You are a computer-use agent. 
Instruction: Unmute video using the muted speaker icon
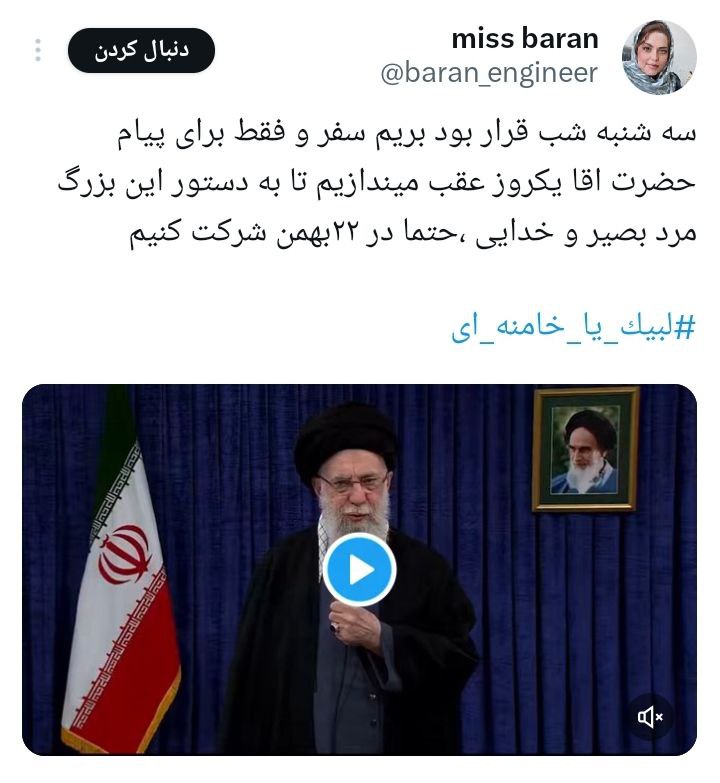[650, 718]
